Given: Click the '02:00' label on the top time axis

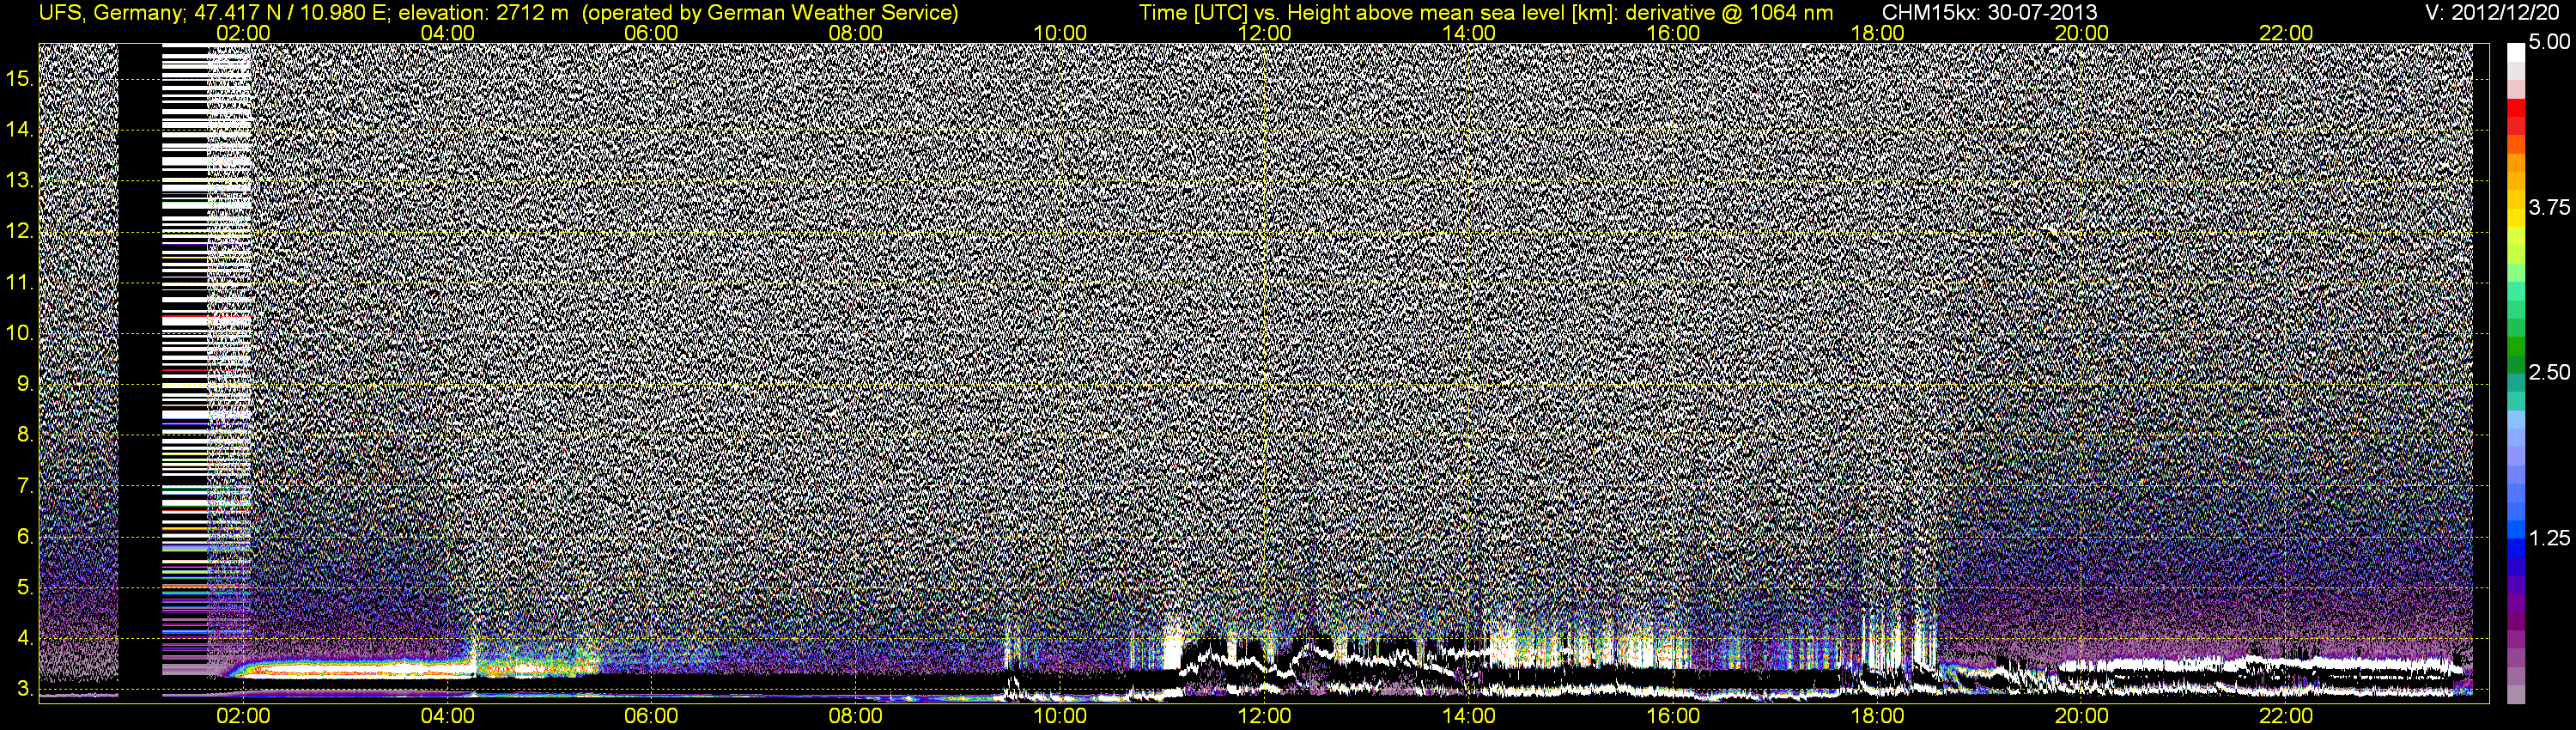Looking at the screenshot, I should pyautogui.click(x=243, y=33).
